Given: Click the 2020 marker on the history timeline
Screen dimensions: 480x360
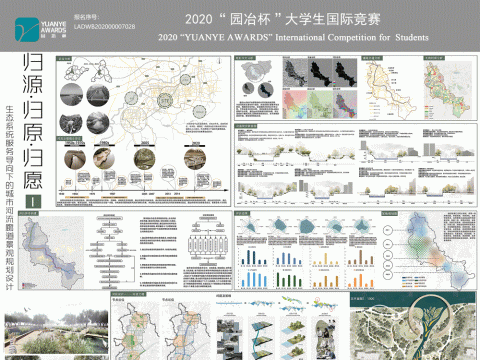Looking at the screenshot, I should (x=195, y=144).
